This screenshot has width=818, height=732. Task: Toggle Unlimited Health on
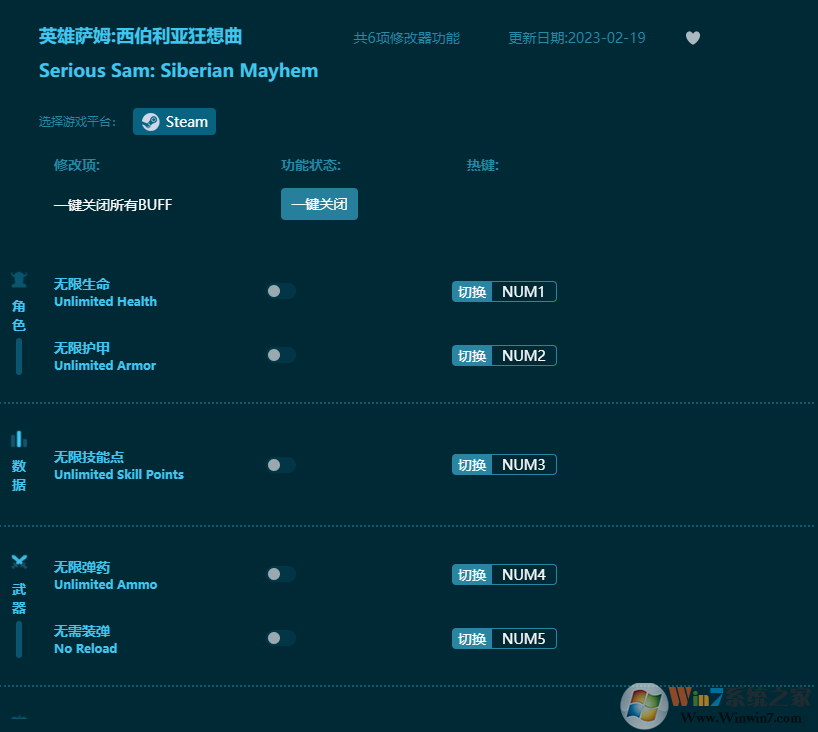(x=281, y=291)
